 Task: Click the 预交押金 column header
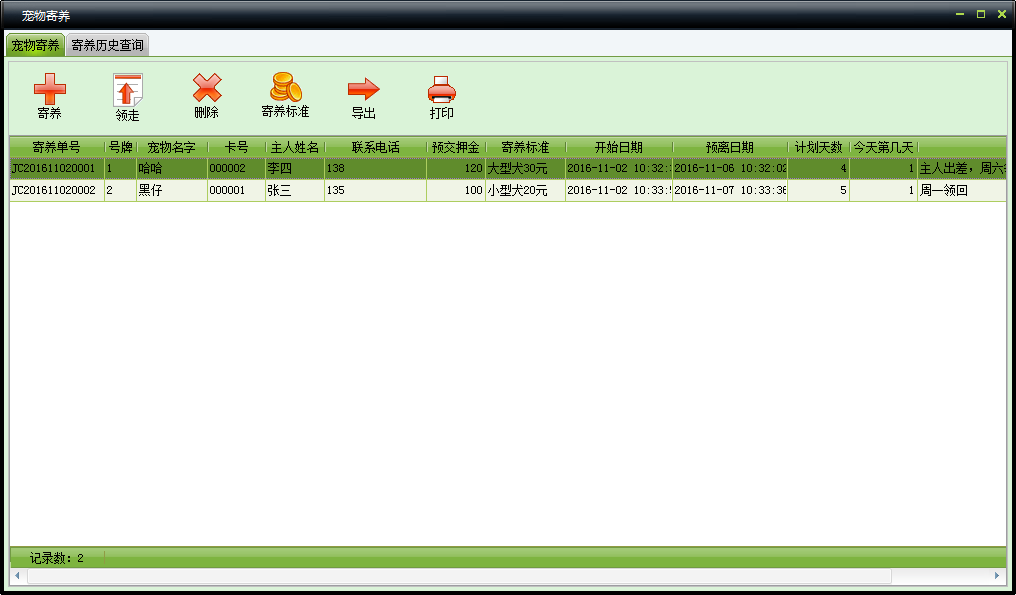pyautogui.click(x=455, y=147)
